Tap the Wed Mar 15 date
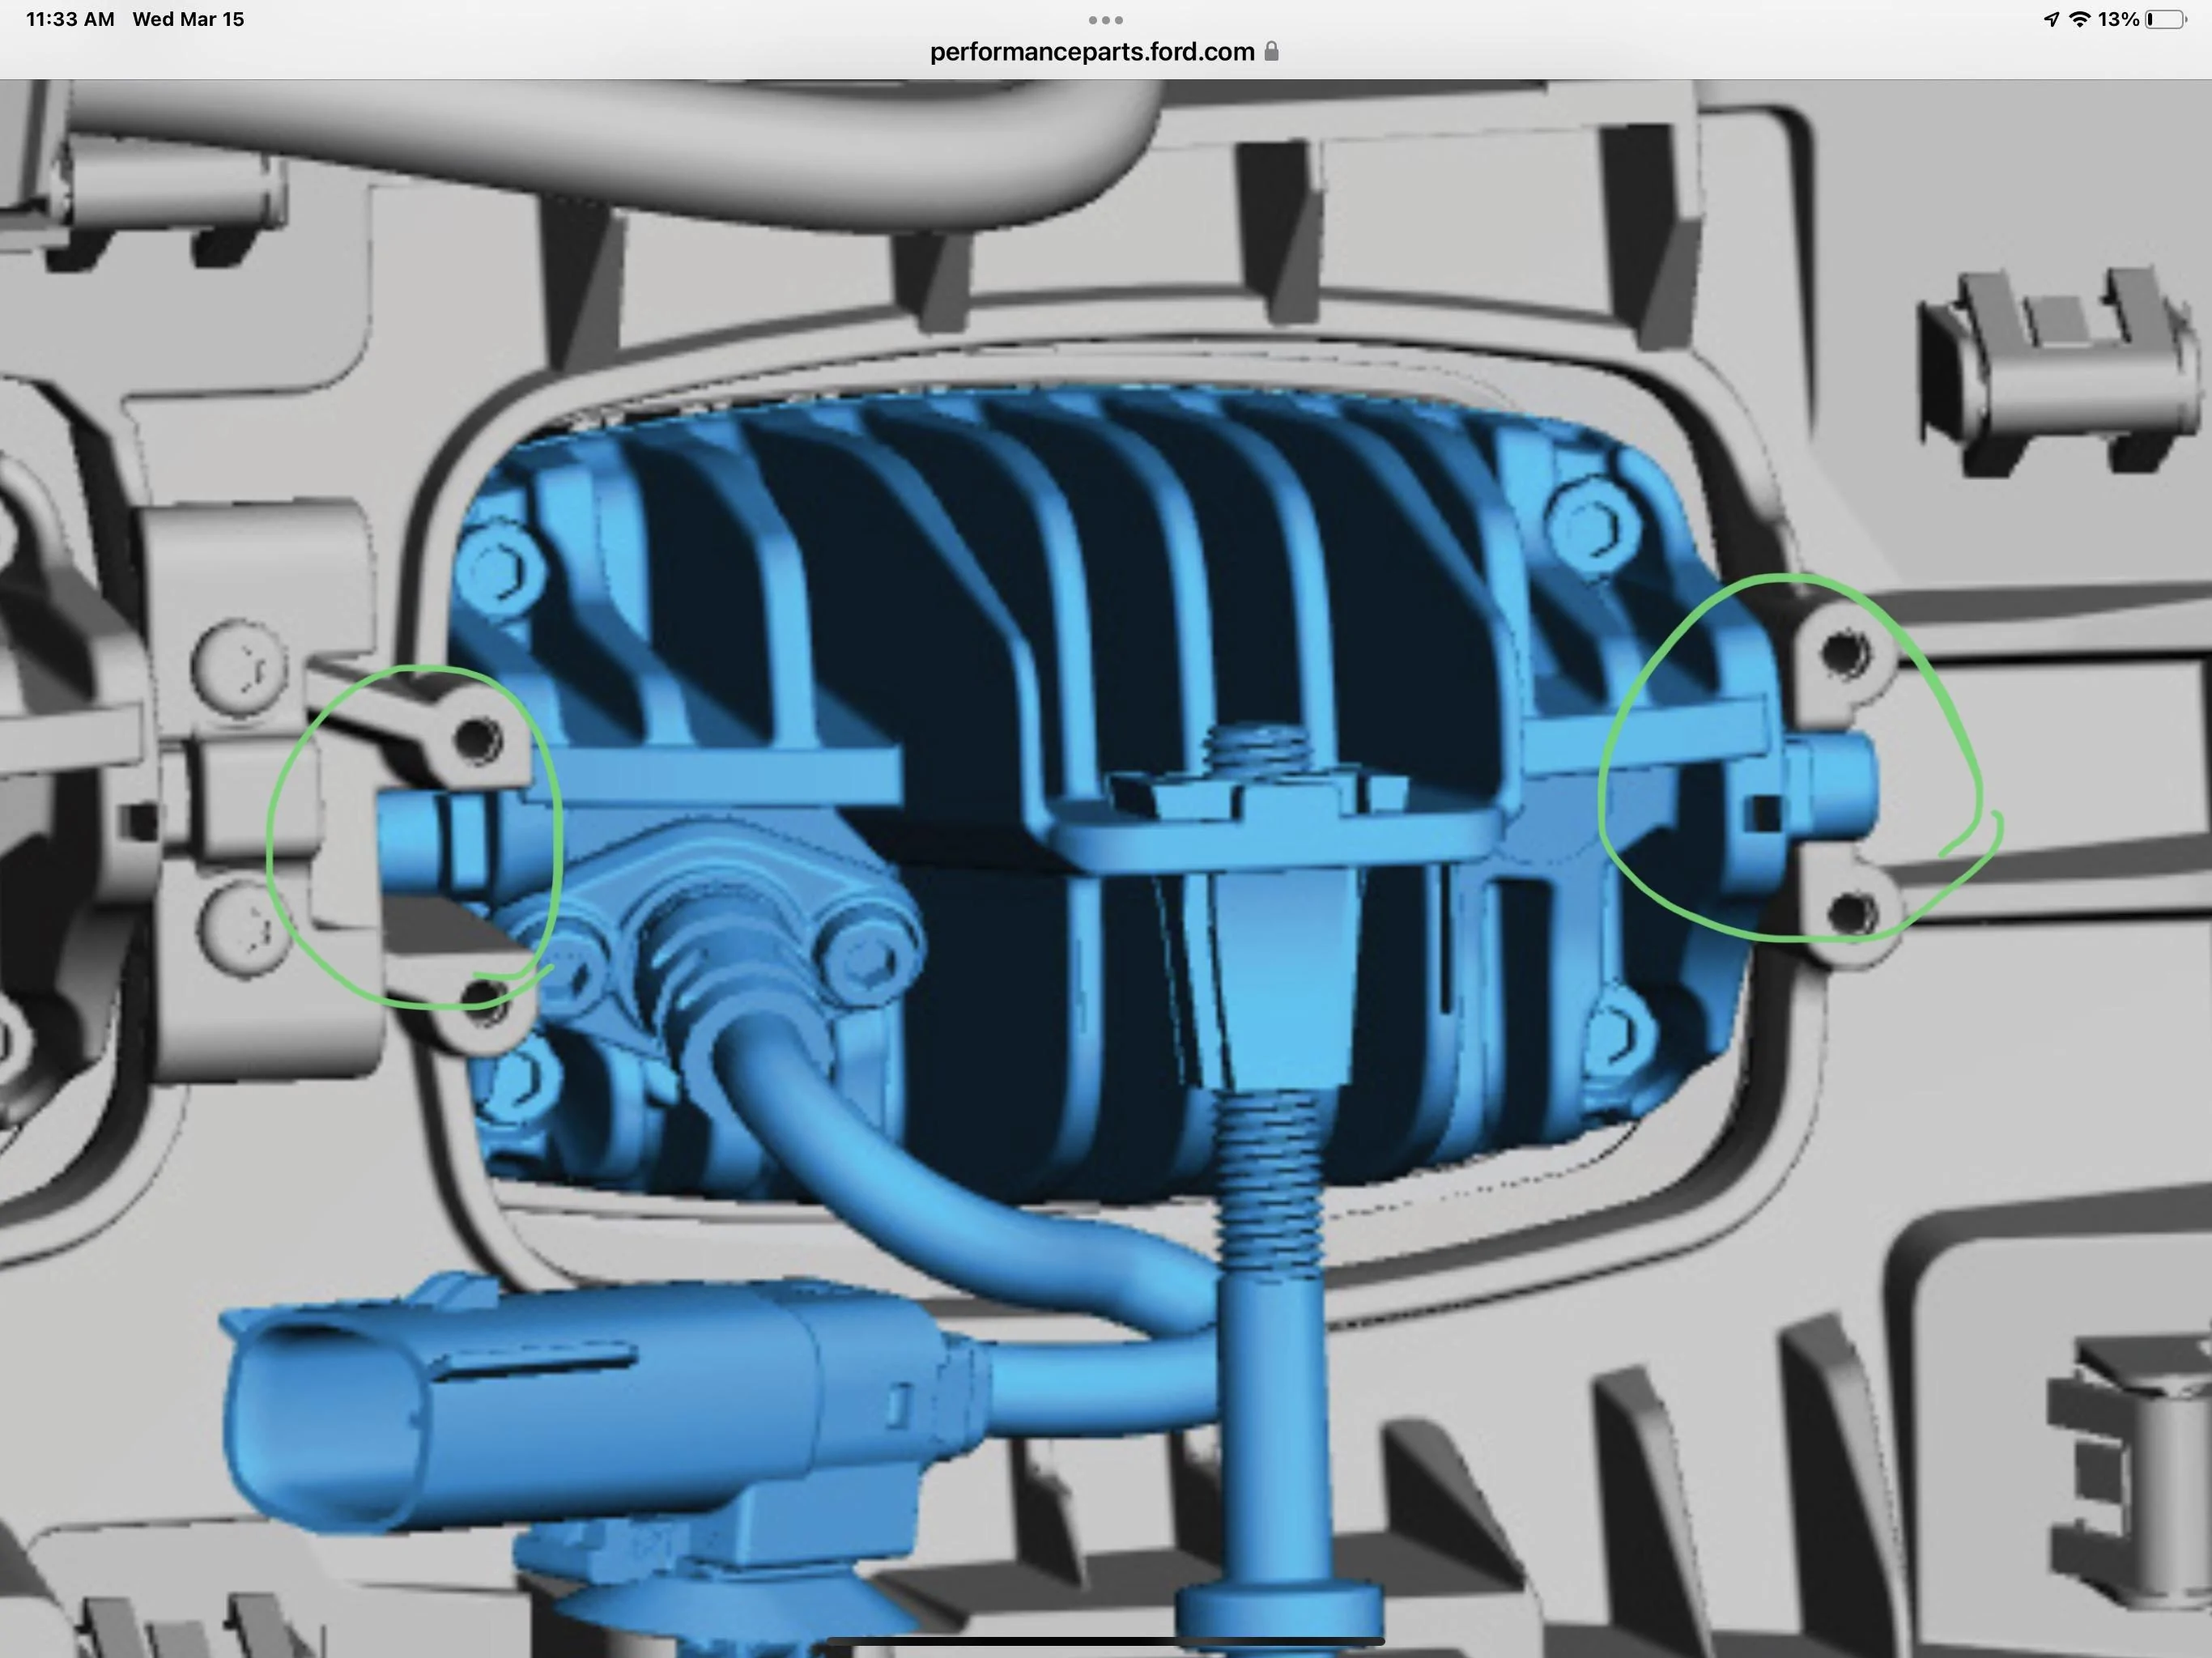2212x1658 pixels. click(188, 19)
